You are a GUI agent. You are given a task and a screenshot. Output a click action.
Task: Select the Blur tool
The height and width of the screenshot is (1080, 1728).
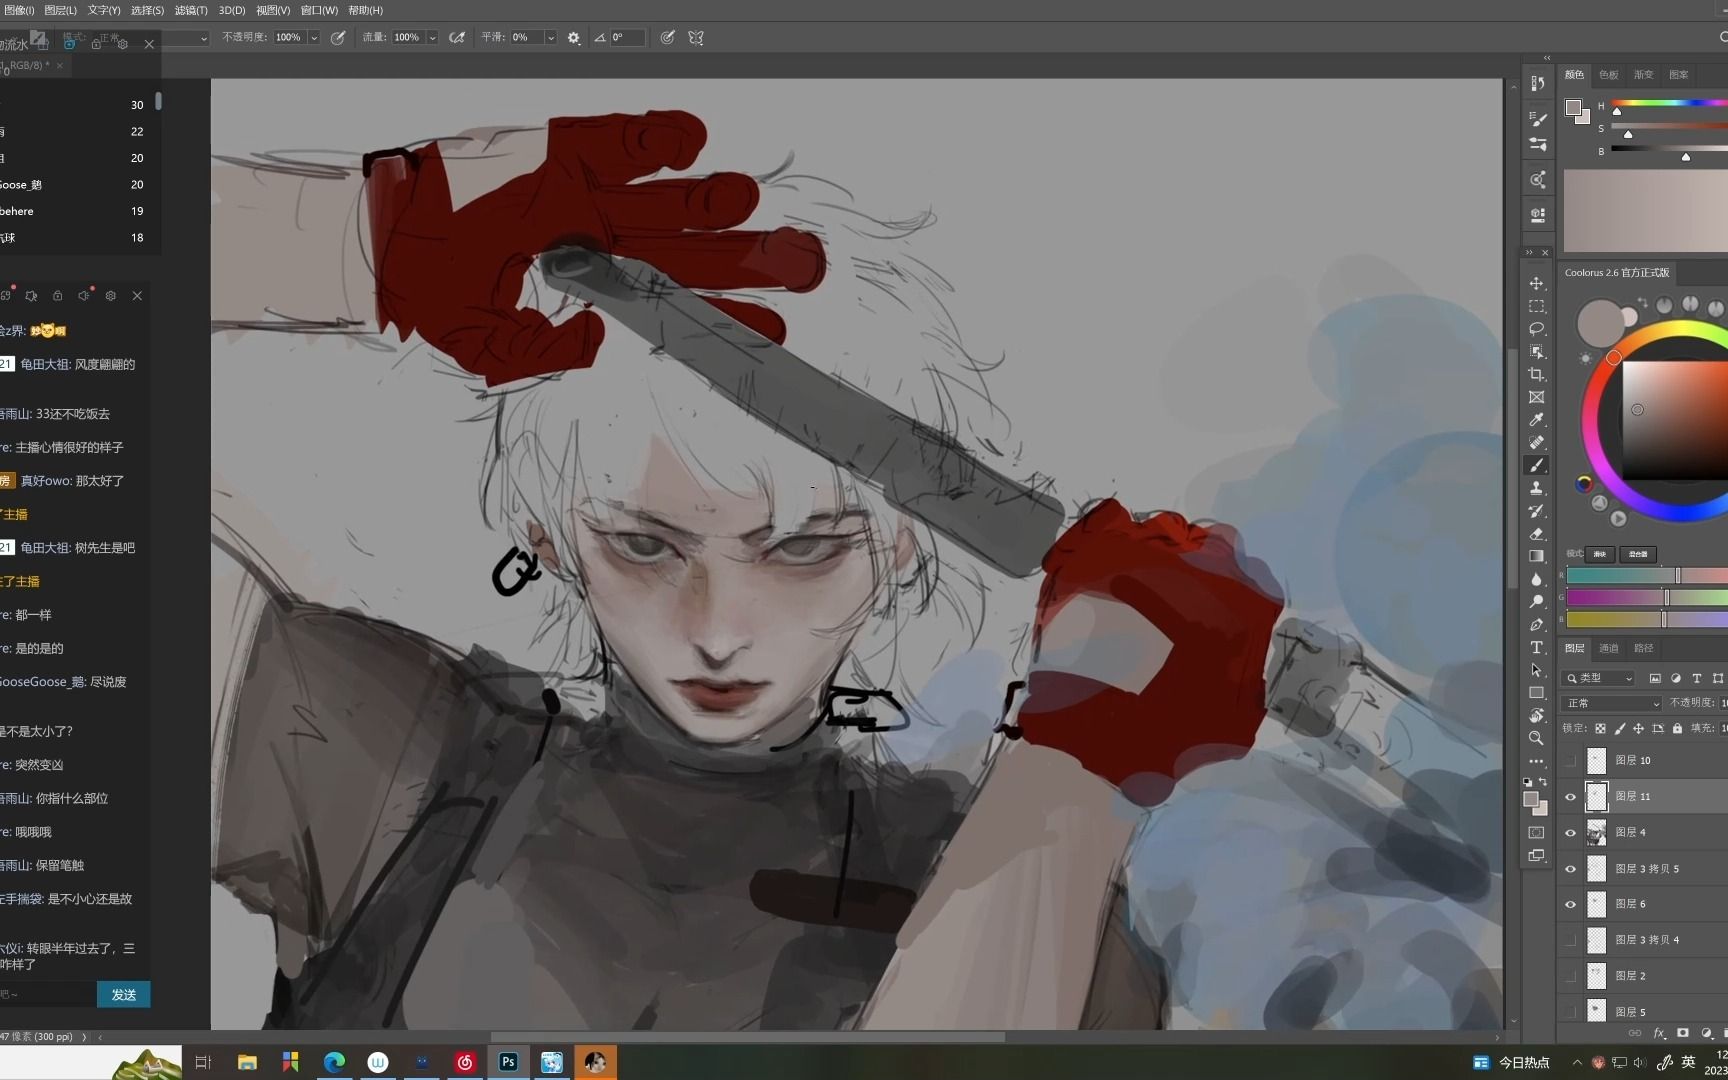[x=1537, y=579]
